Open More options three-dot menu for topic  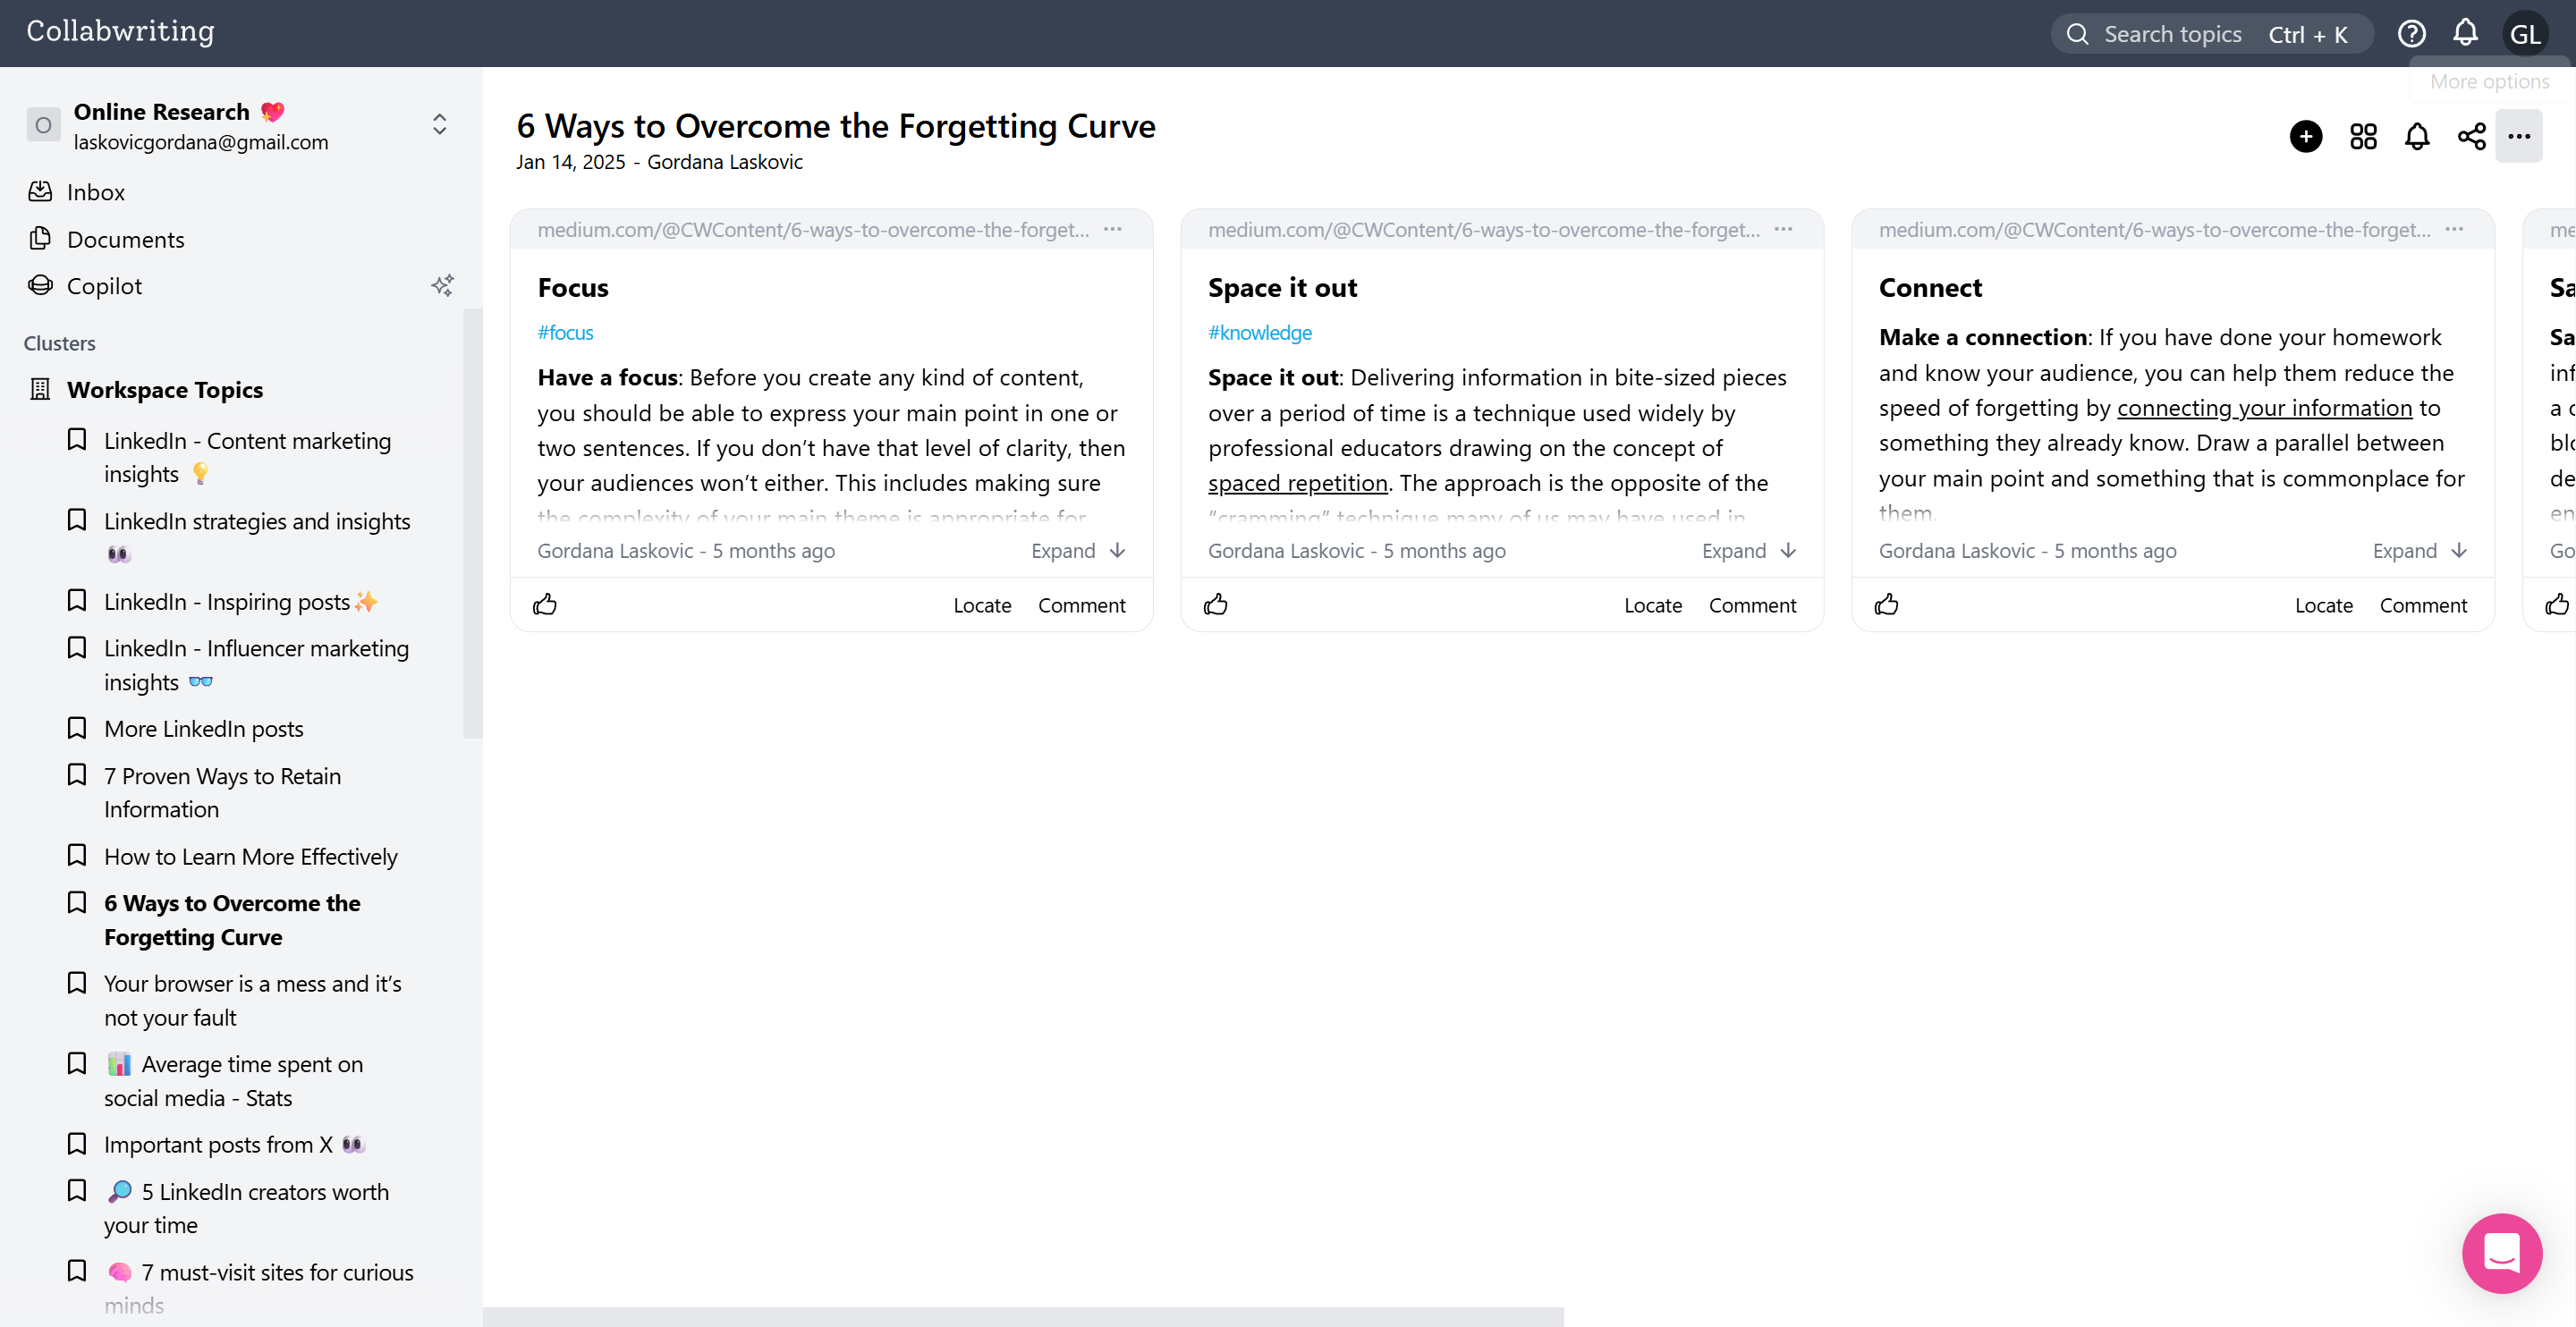click(2519, 136)
